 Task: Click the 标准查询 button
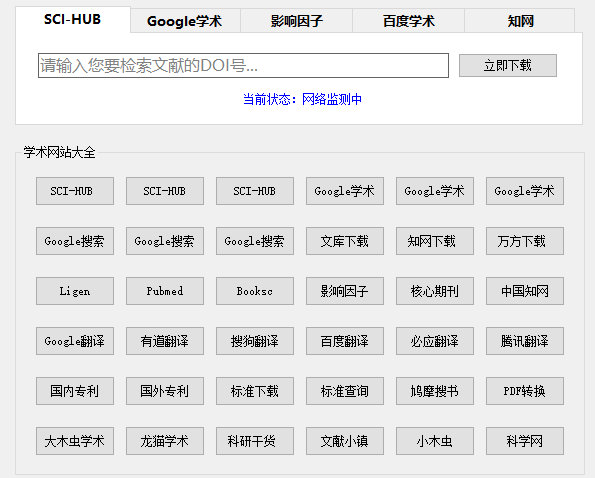[345, 392]
